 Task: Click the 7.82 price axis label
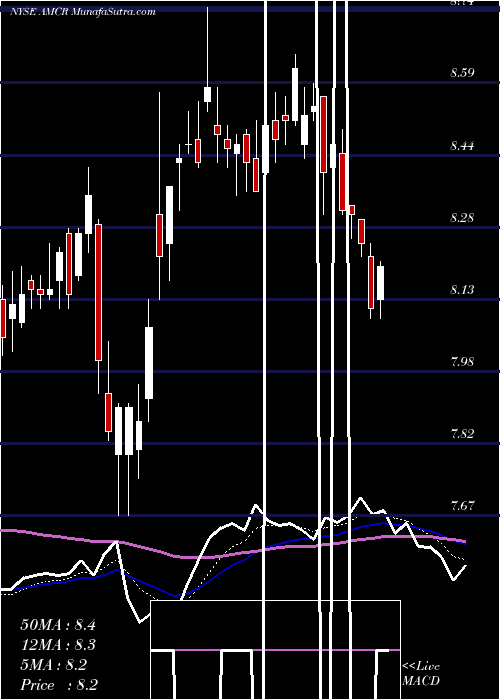pos(462,433)
